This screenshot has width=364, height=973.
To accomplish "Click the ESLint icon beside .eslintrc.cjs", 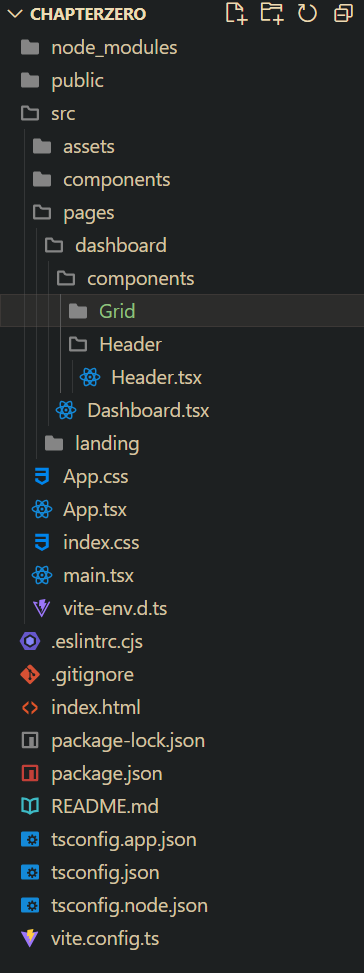I will coord(30,642).
